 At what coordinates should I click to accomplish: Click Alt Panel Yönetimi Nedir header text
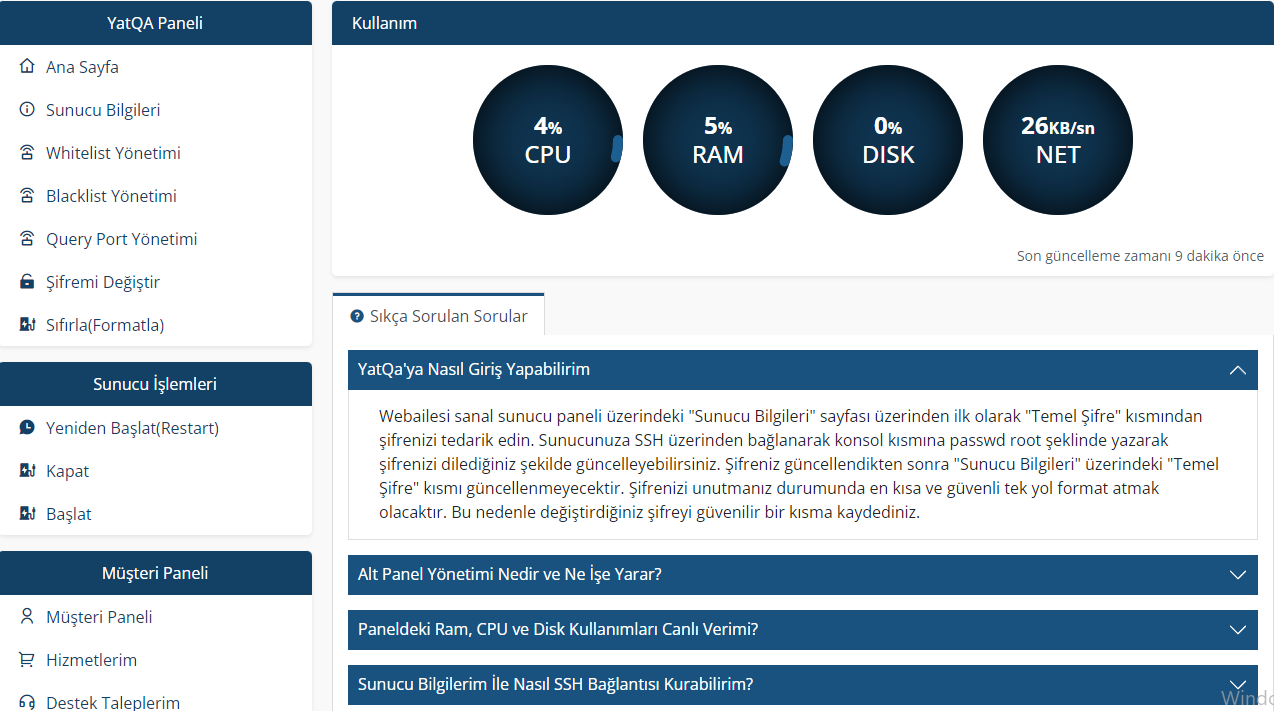[510, 575]
